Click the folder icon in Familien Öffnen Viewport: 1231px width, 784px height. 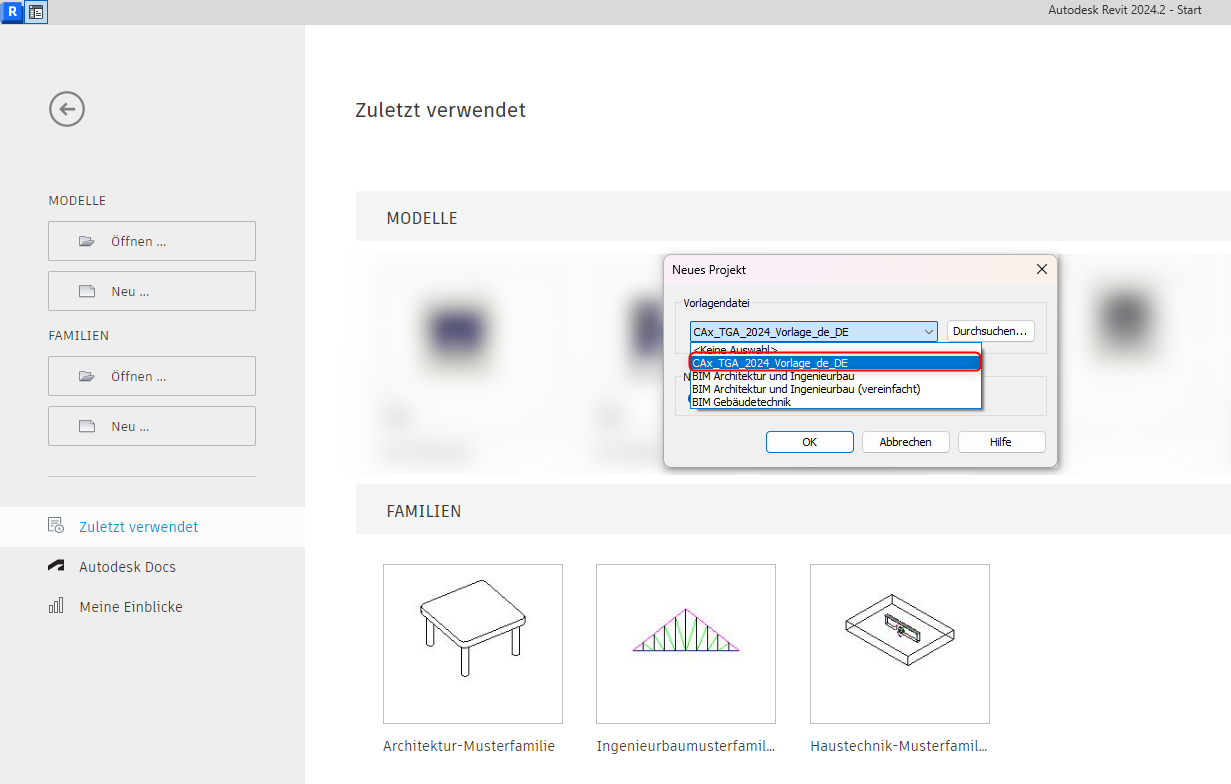[87, 376]
